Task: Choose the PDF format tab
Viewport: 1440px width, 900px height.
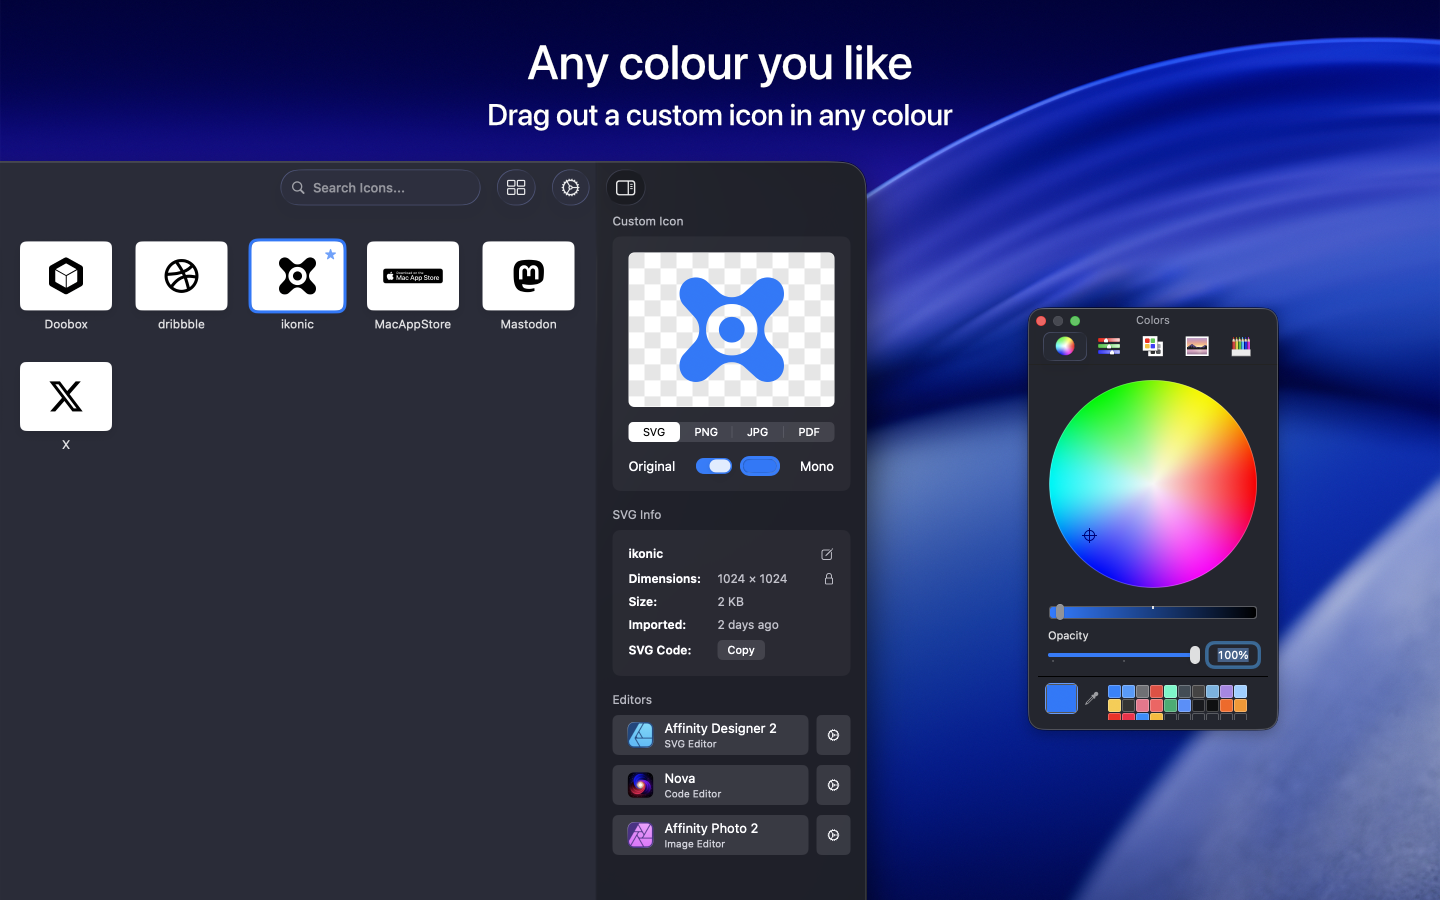Action: (x=809, y=432)
